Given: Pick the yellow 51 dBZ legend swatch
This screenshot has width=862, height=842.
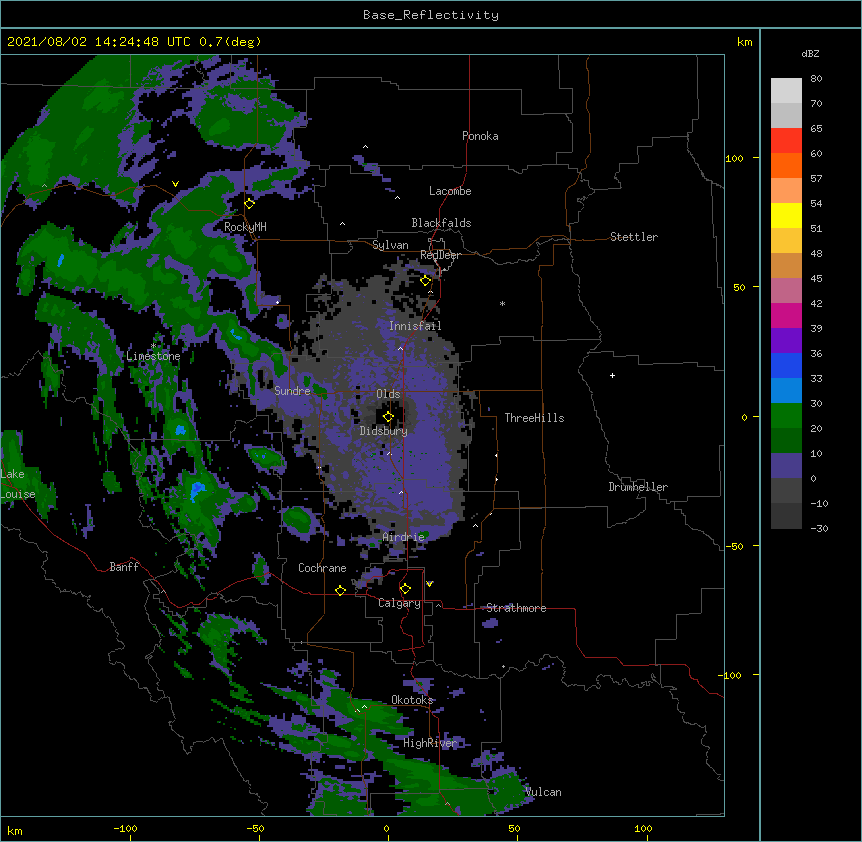Looking at the screenshot, I should (x=786, y=215).
